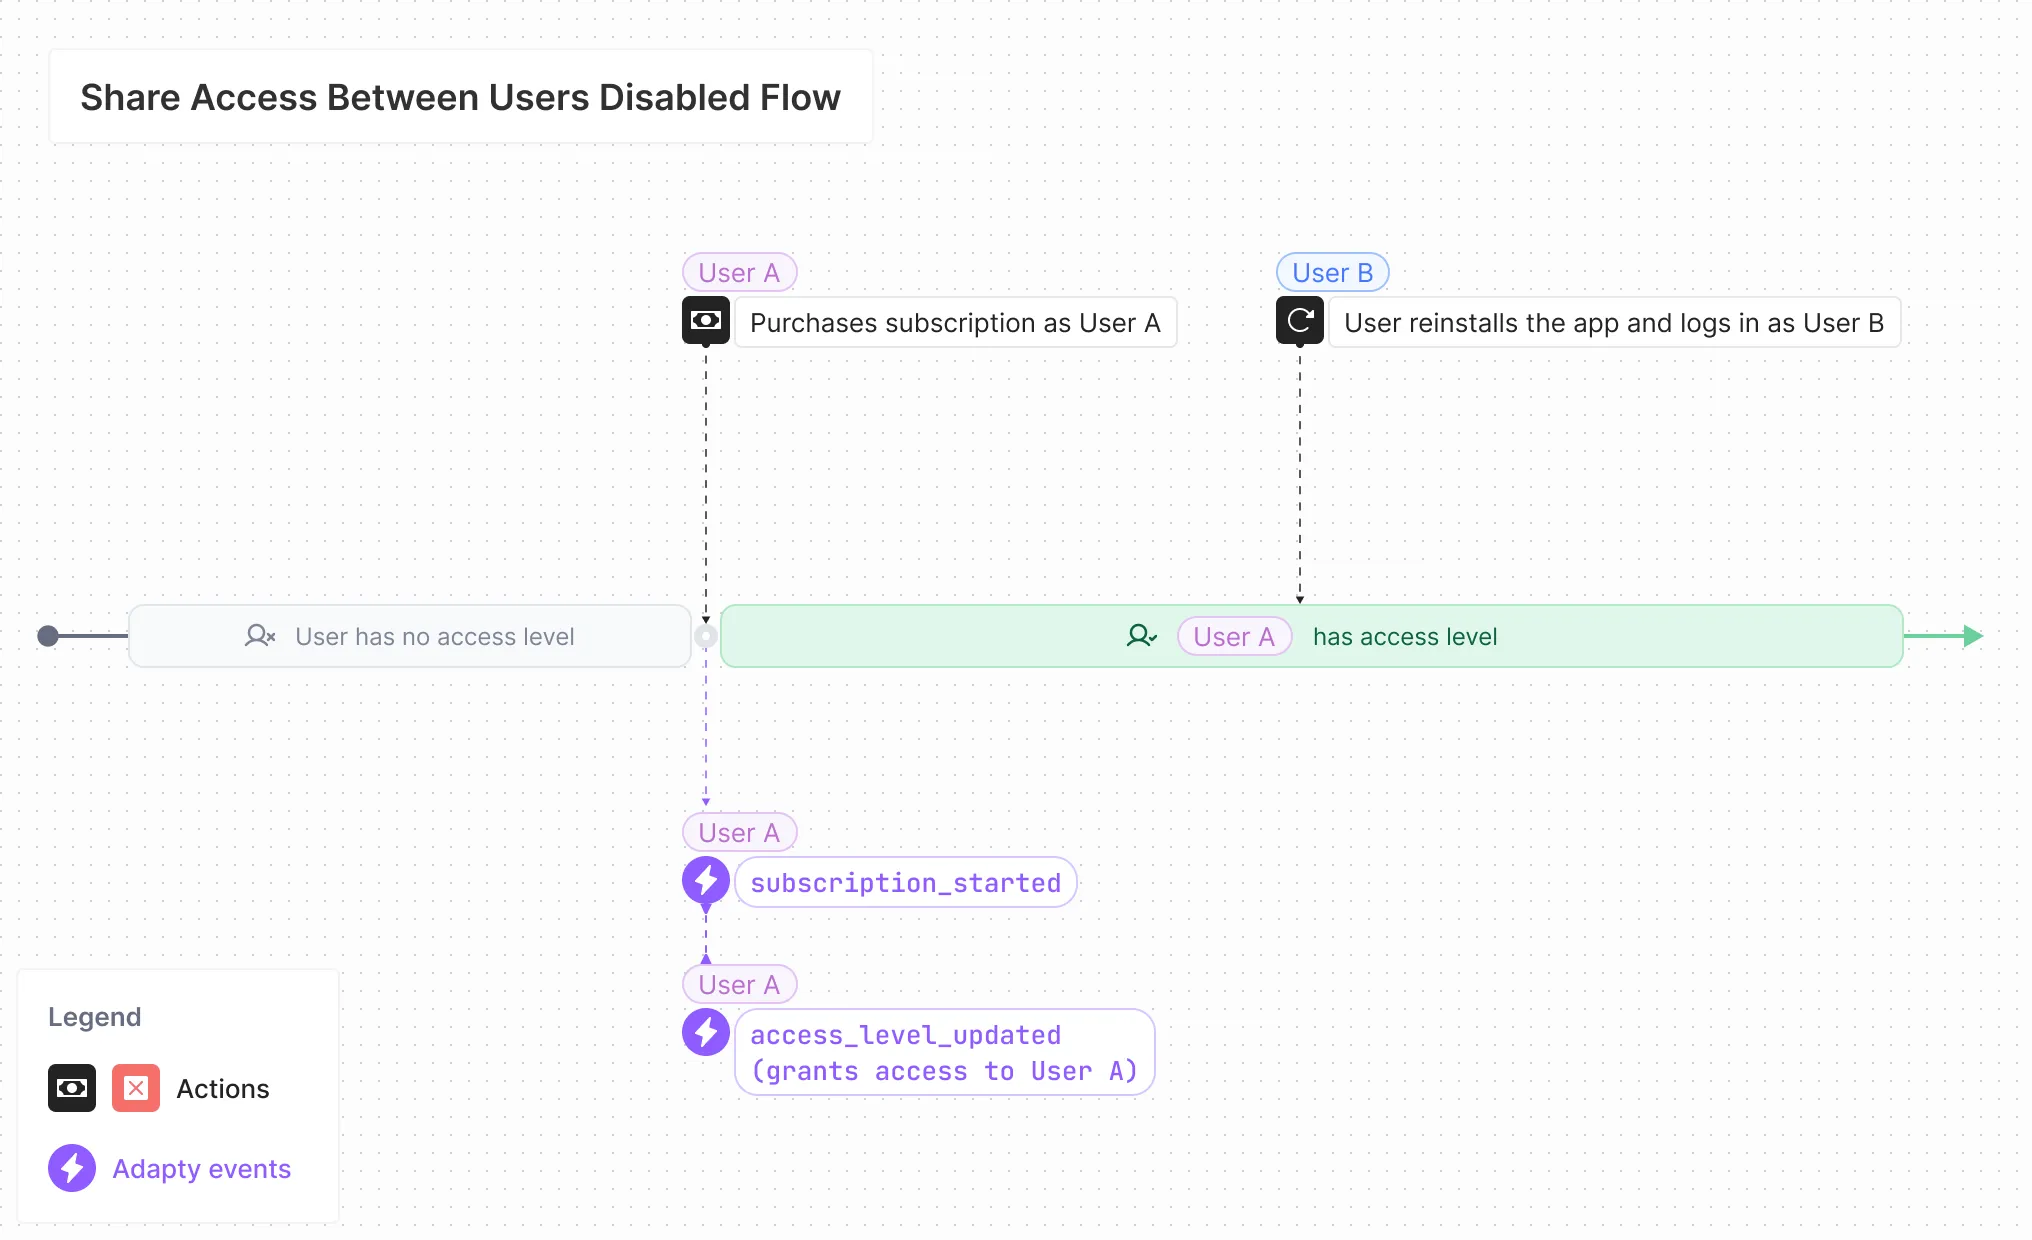Viewport: 2032px width, 1240px height.
Task: Select the User A tag above purchase action
Action: (x=739, y=272)
